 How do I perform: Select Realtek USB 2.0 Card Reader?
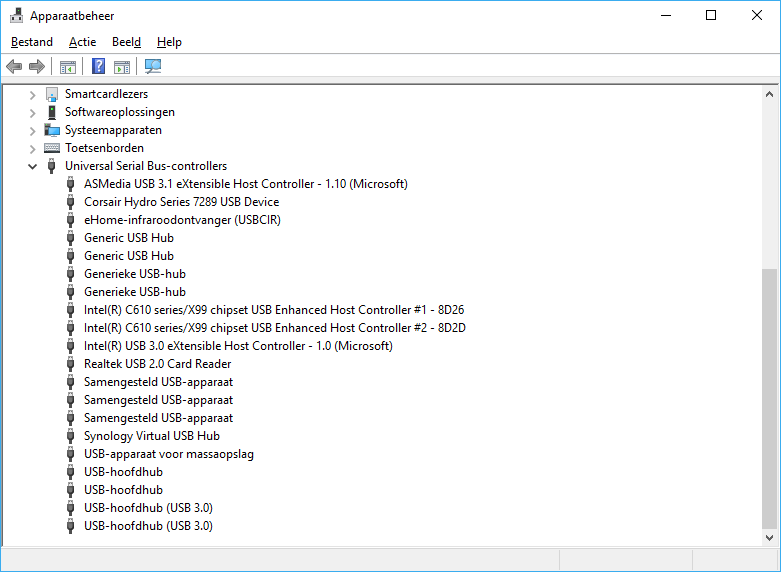[157, 364]
